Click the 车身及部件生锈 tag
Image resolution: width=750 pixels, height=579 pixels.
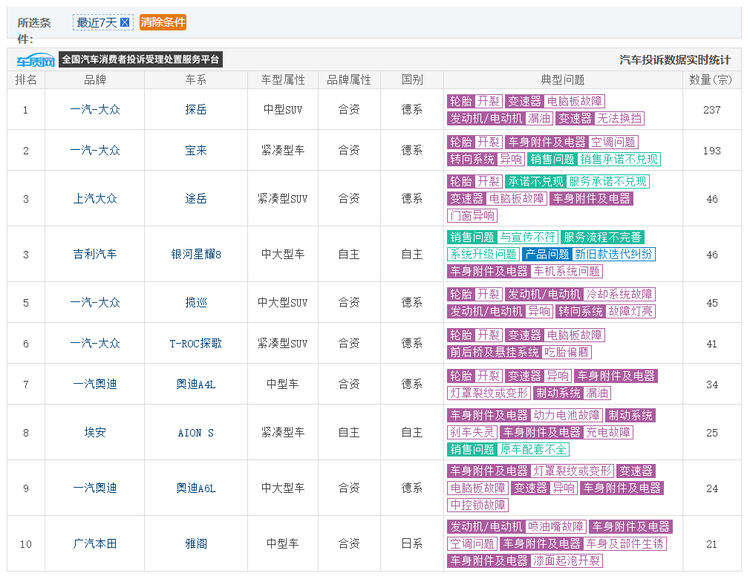625,544
